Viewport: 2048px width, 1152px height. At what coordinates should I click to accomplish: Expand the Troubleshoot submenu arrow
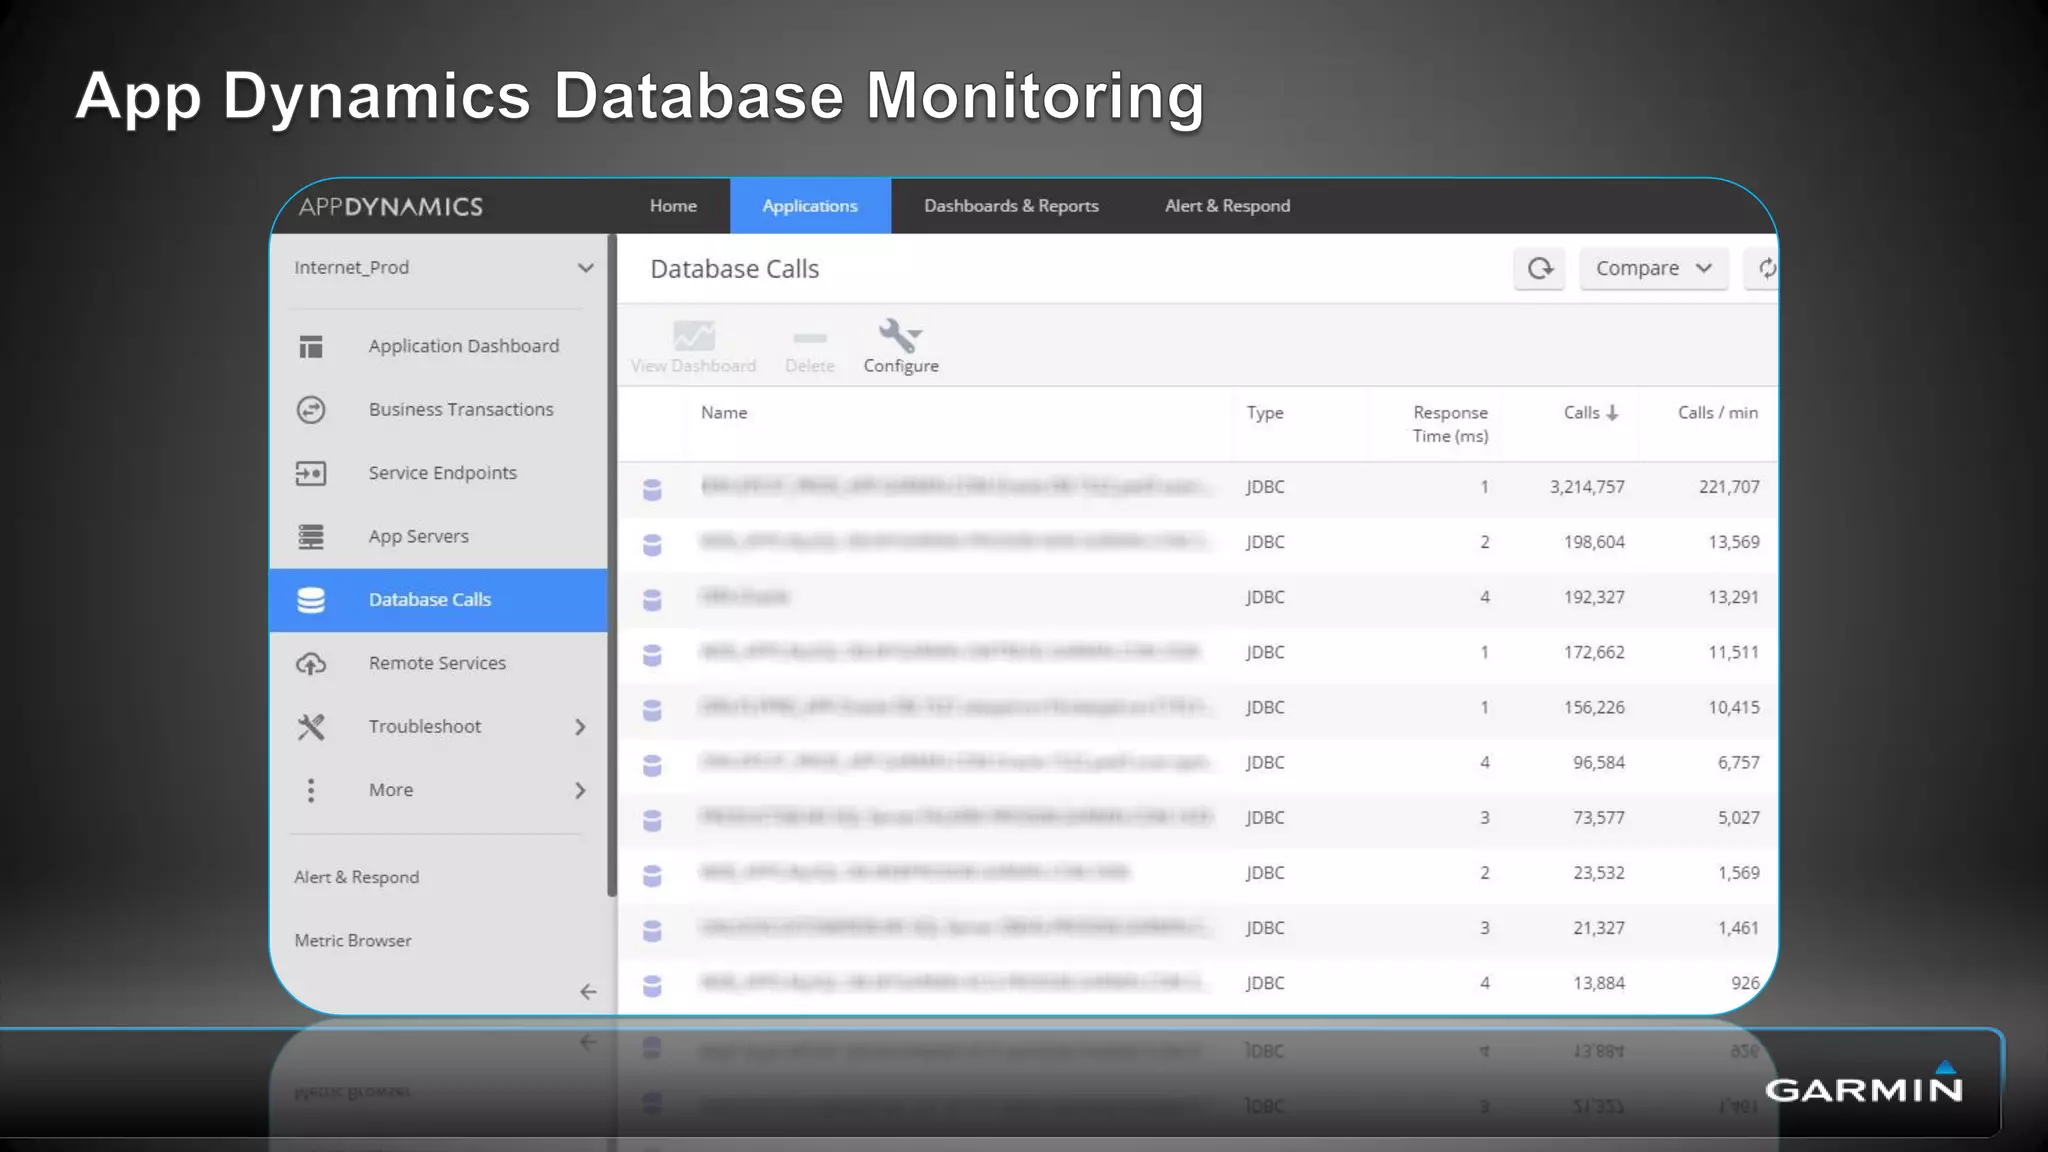point(580,727)
